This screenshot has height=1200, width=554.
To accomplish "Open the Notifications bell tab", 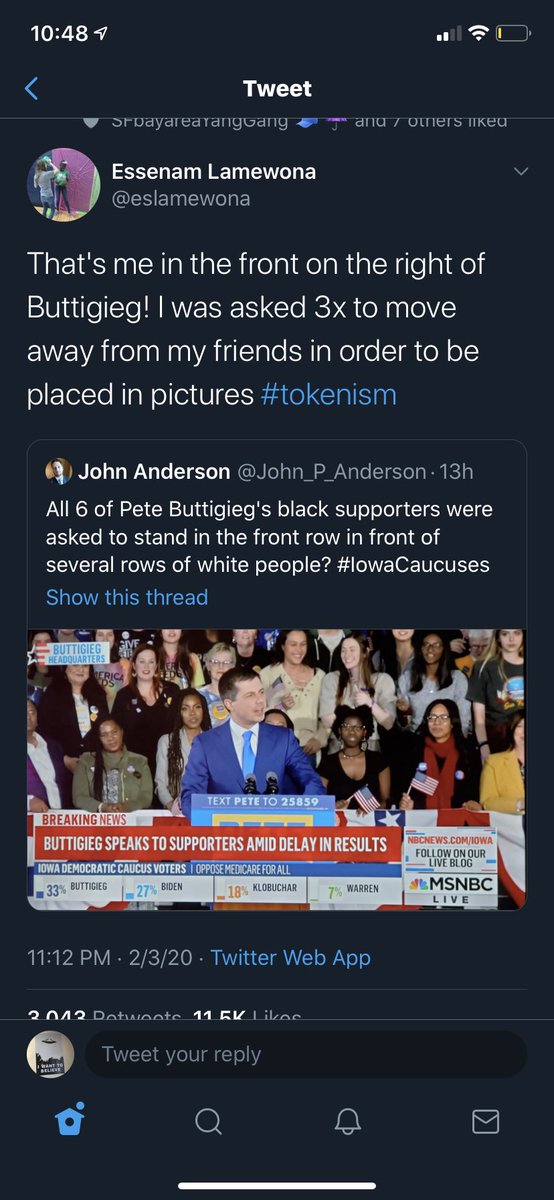I will (347, 1121).
